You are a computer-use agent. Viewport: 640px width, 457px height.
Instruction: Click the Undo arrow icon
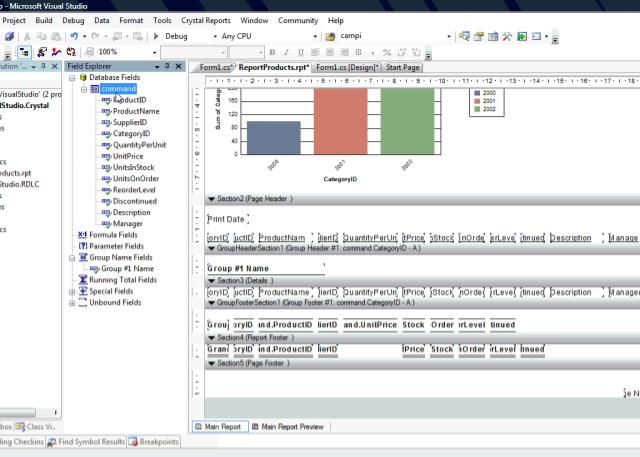[x=74, y=36]
